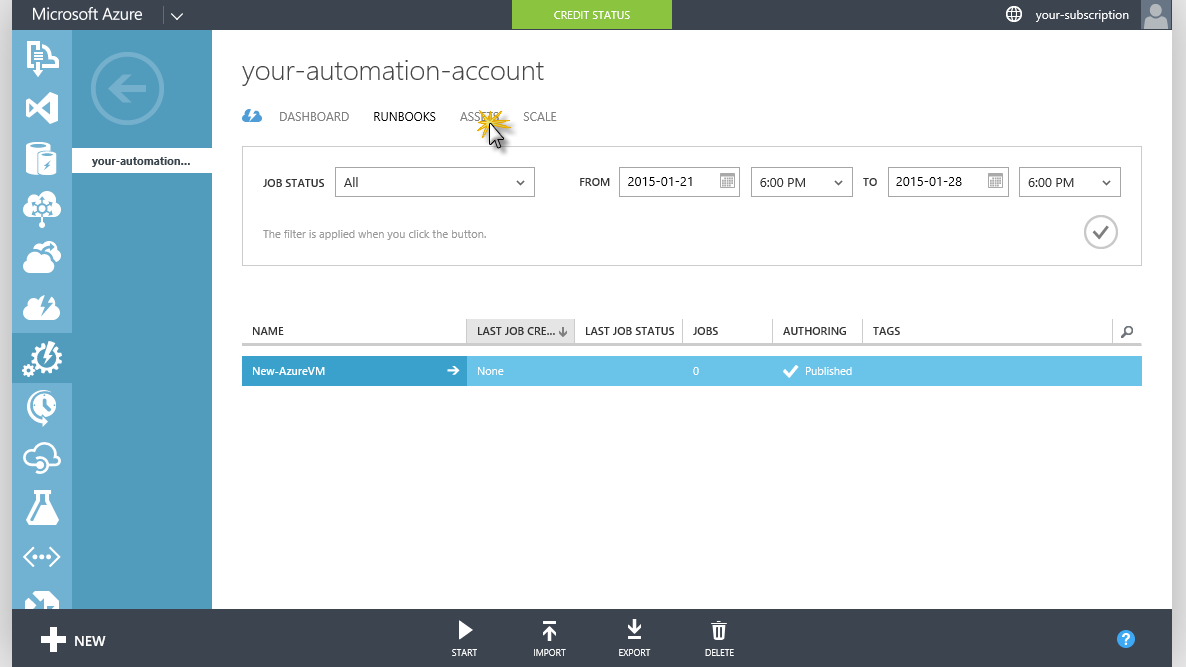
Task: Open the cloud with lightning sidebar icon
Action: click(x=42, y=308)
